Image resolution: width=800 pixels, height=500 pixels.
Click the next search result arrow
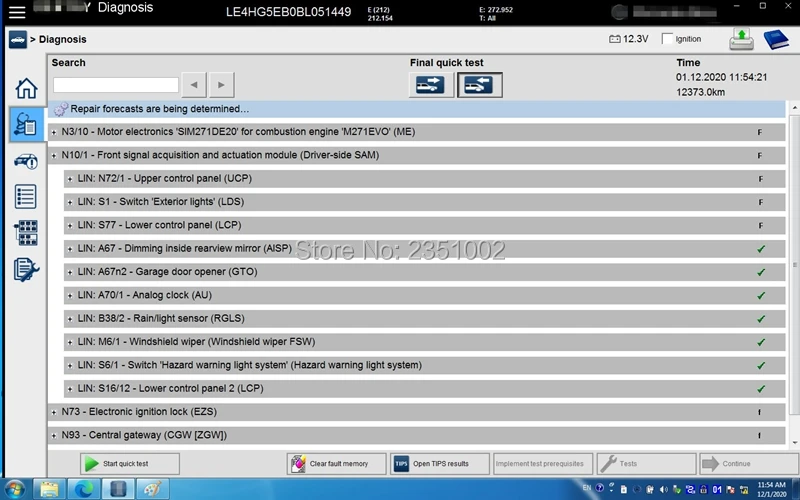221,85
